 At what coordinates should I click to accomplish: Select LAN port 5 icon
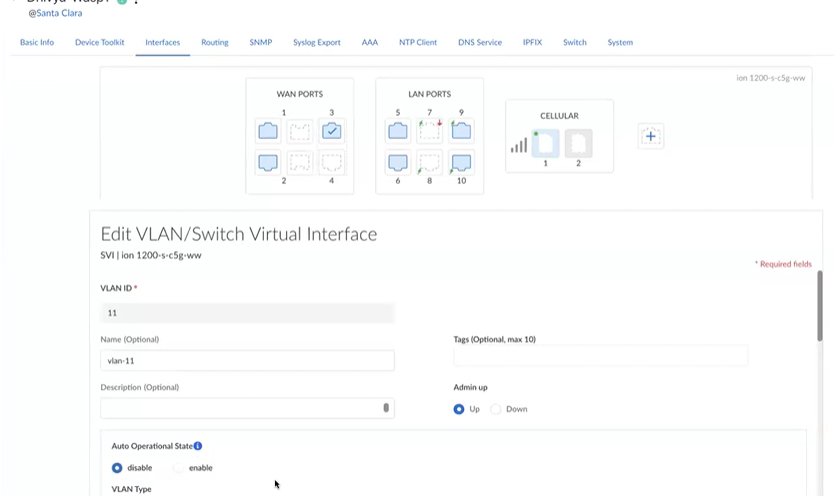(x=398, y=131)
